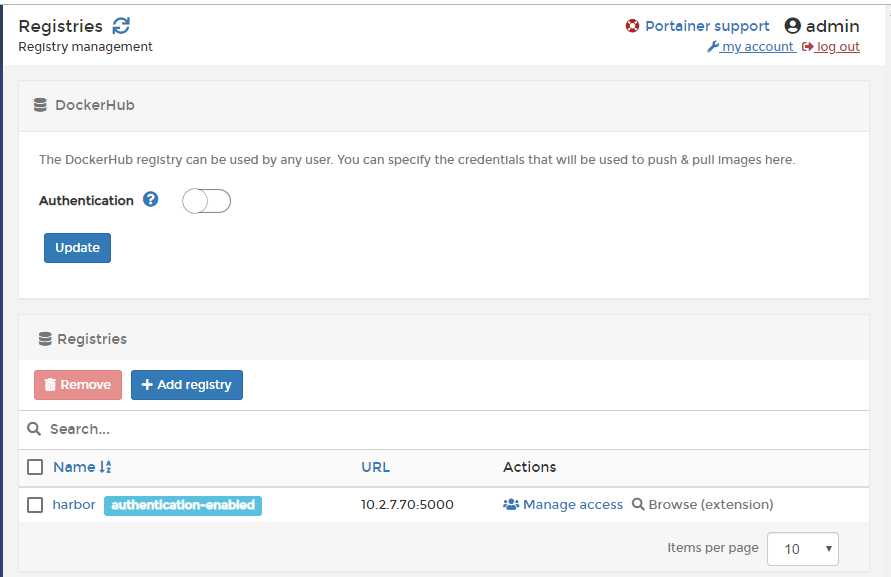This screenshot has height=577, width=891.
Task: Open the harbor registry link
Action: pos(74,504)
